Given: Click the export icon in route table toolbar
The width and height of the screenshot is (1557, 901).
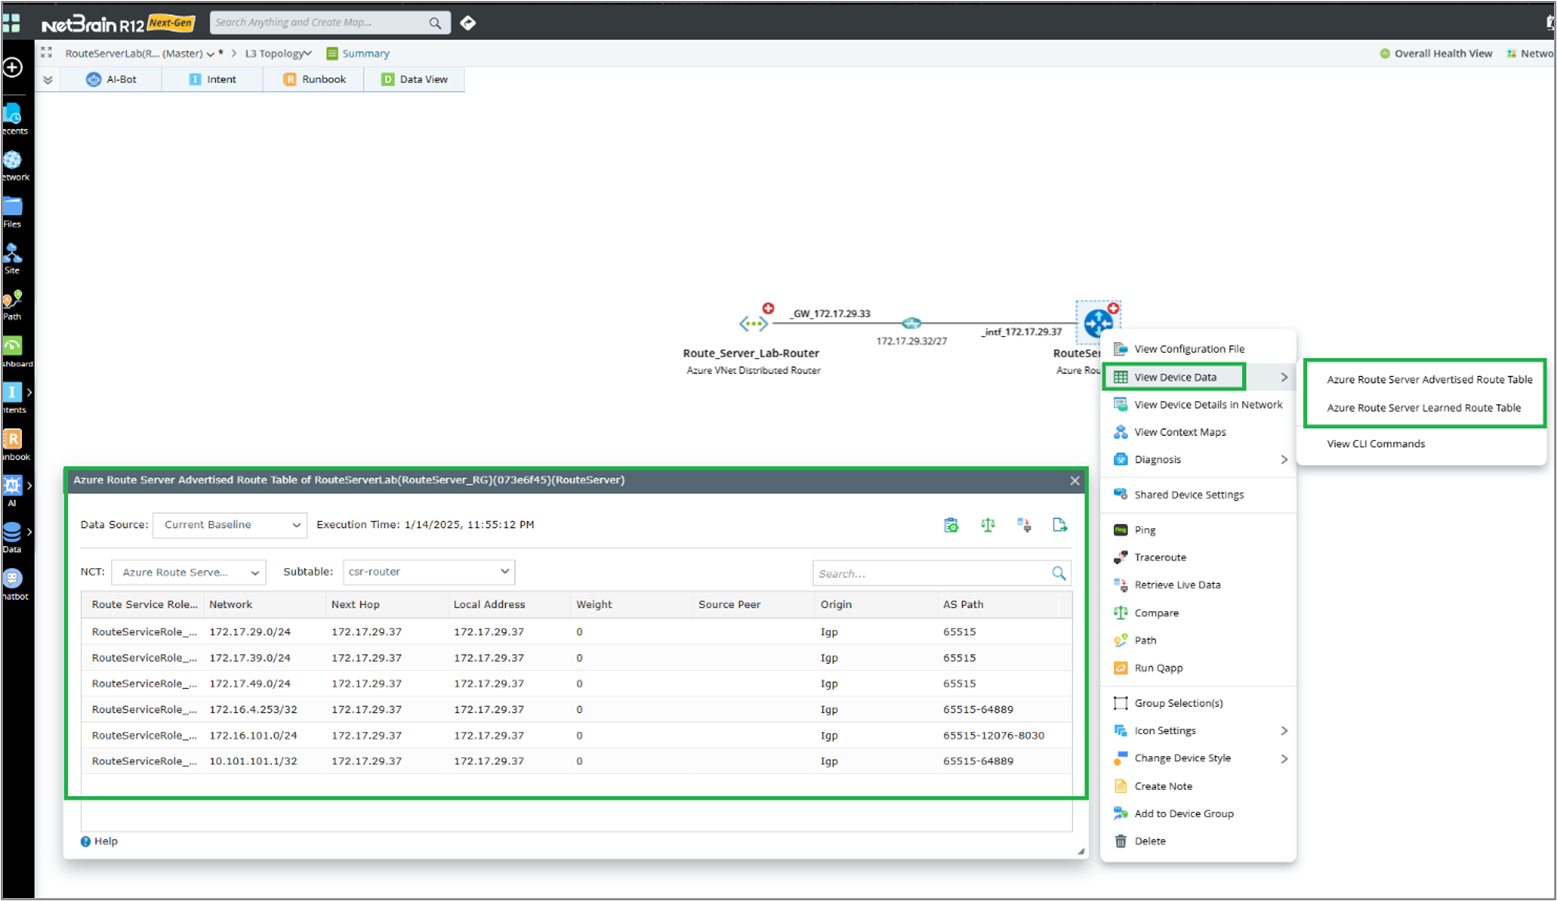Looking at the screenshot, I should point(1060,525).
